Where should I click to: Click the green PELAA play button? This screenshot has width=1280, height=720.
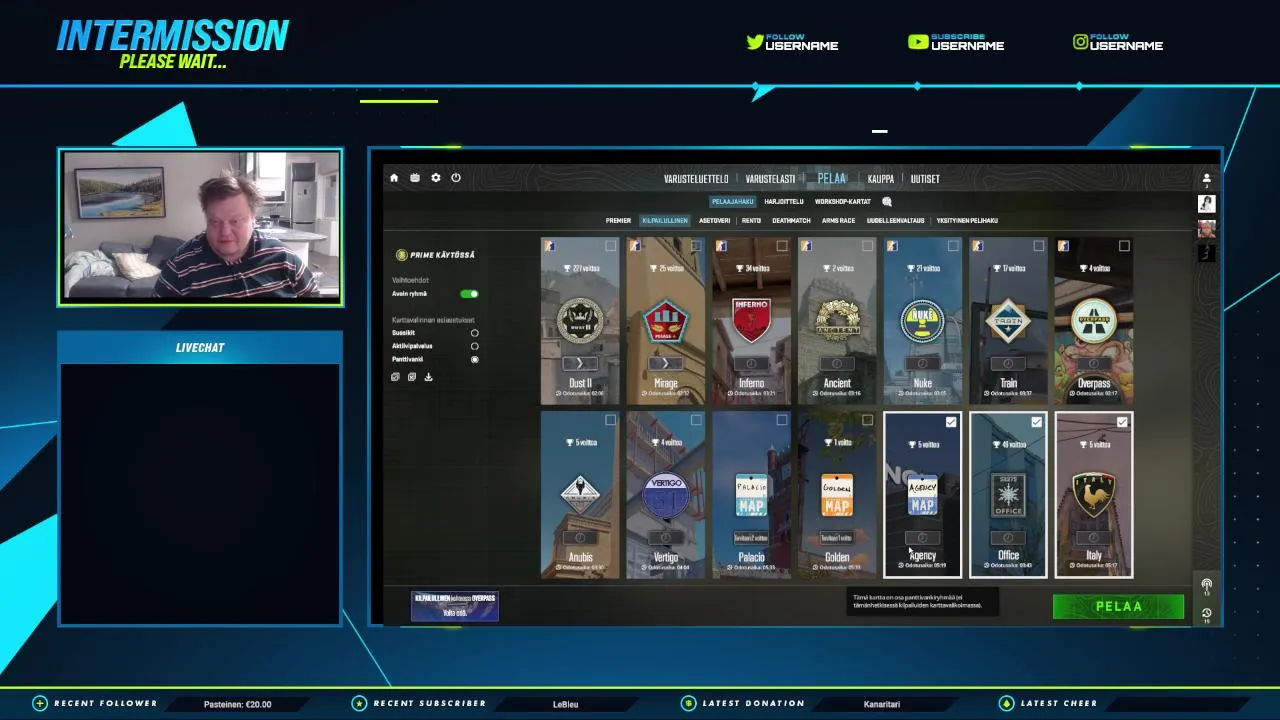pos(1118,606)
